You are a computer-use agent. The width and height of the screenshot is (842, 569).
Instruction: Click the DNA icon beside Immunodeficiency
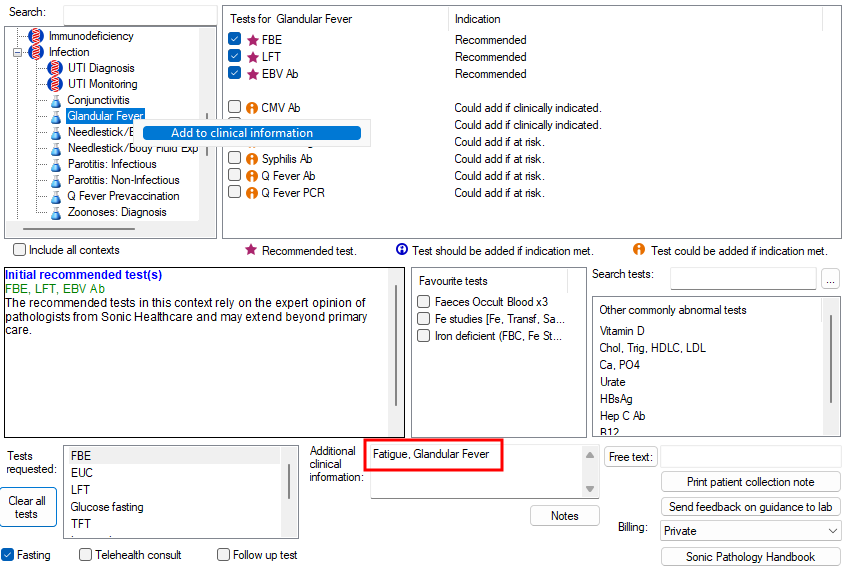(36, 36)
